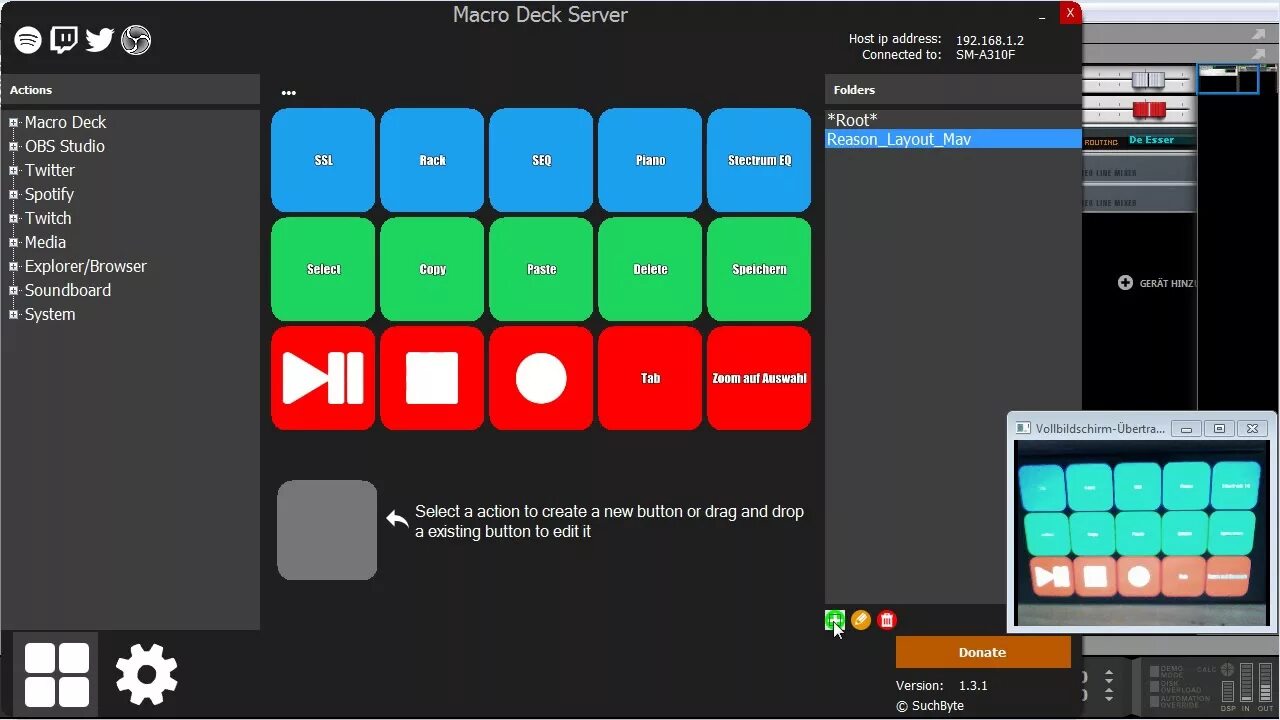The image size is (1280, 720).
Task: Click the phone preview in Vollbildschirm window
Action: point(1142,533)
